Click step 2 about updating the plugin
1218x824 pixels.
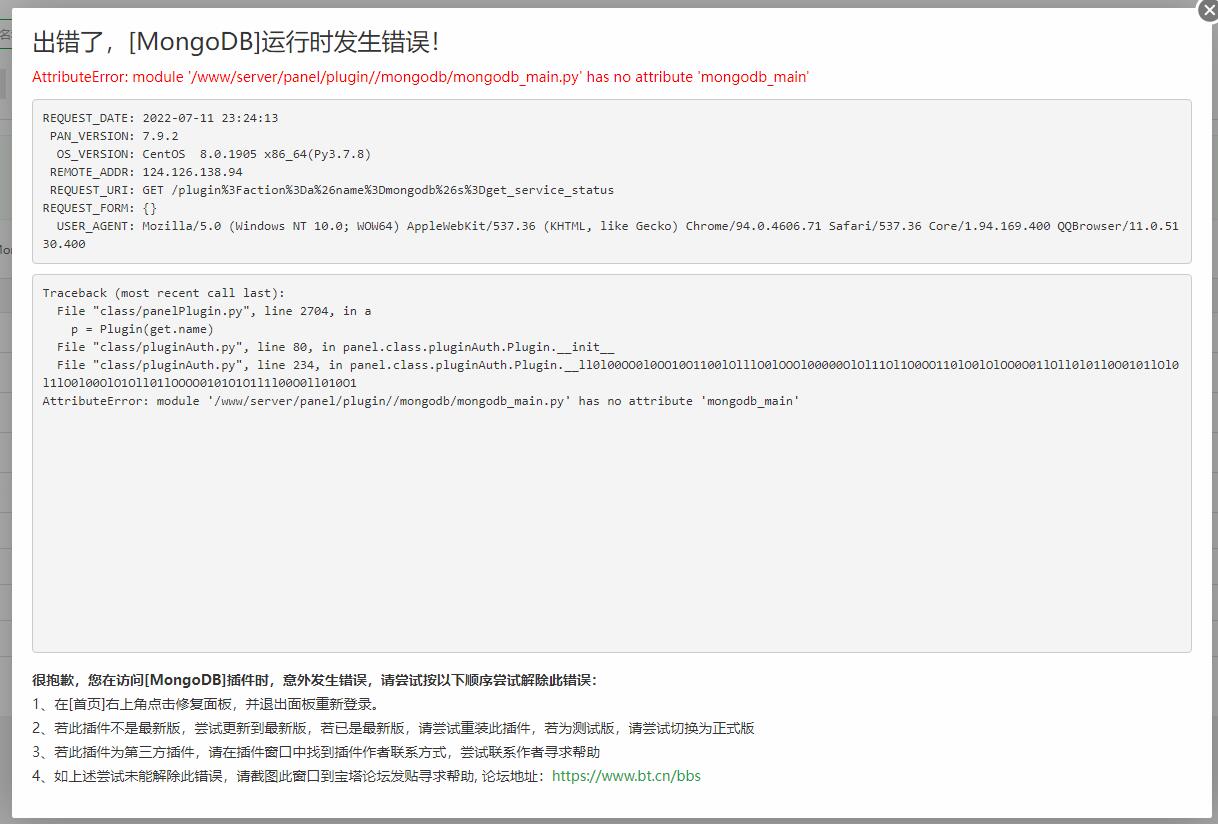[x=393, y=728]
